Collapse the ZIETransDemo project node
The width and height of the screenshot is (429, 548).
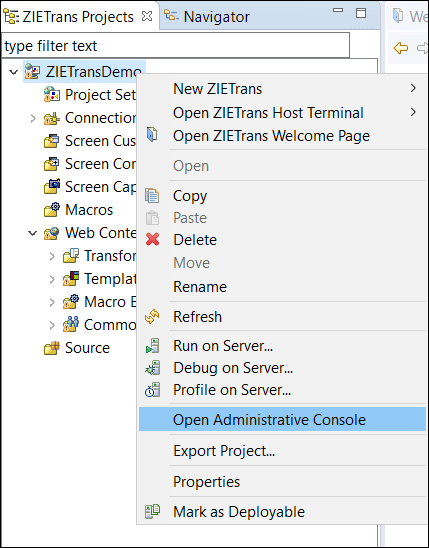[x=14, y=72]
